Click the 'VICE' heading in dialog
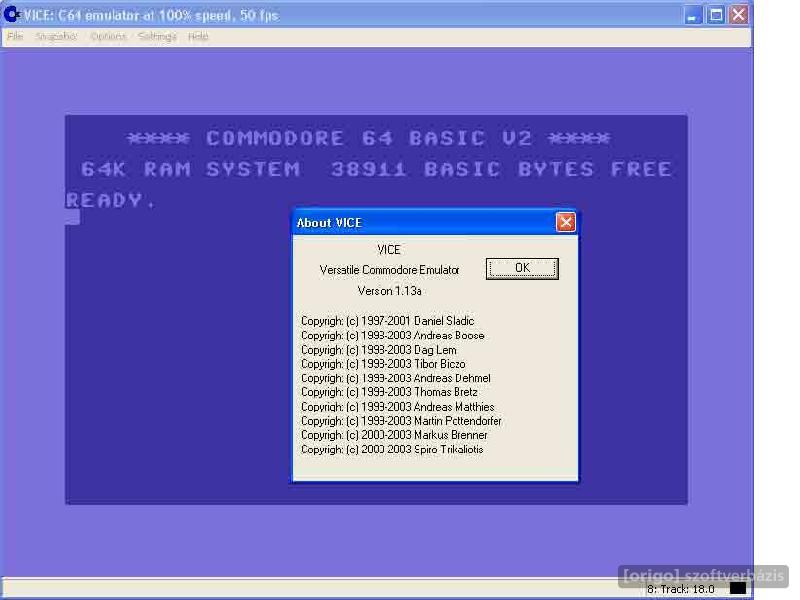The height and width of the screenshot is (600, 800). (389, 249)
